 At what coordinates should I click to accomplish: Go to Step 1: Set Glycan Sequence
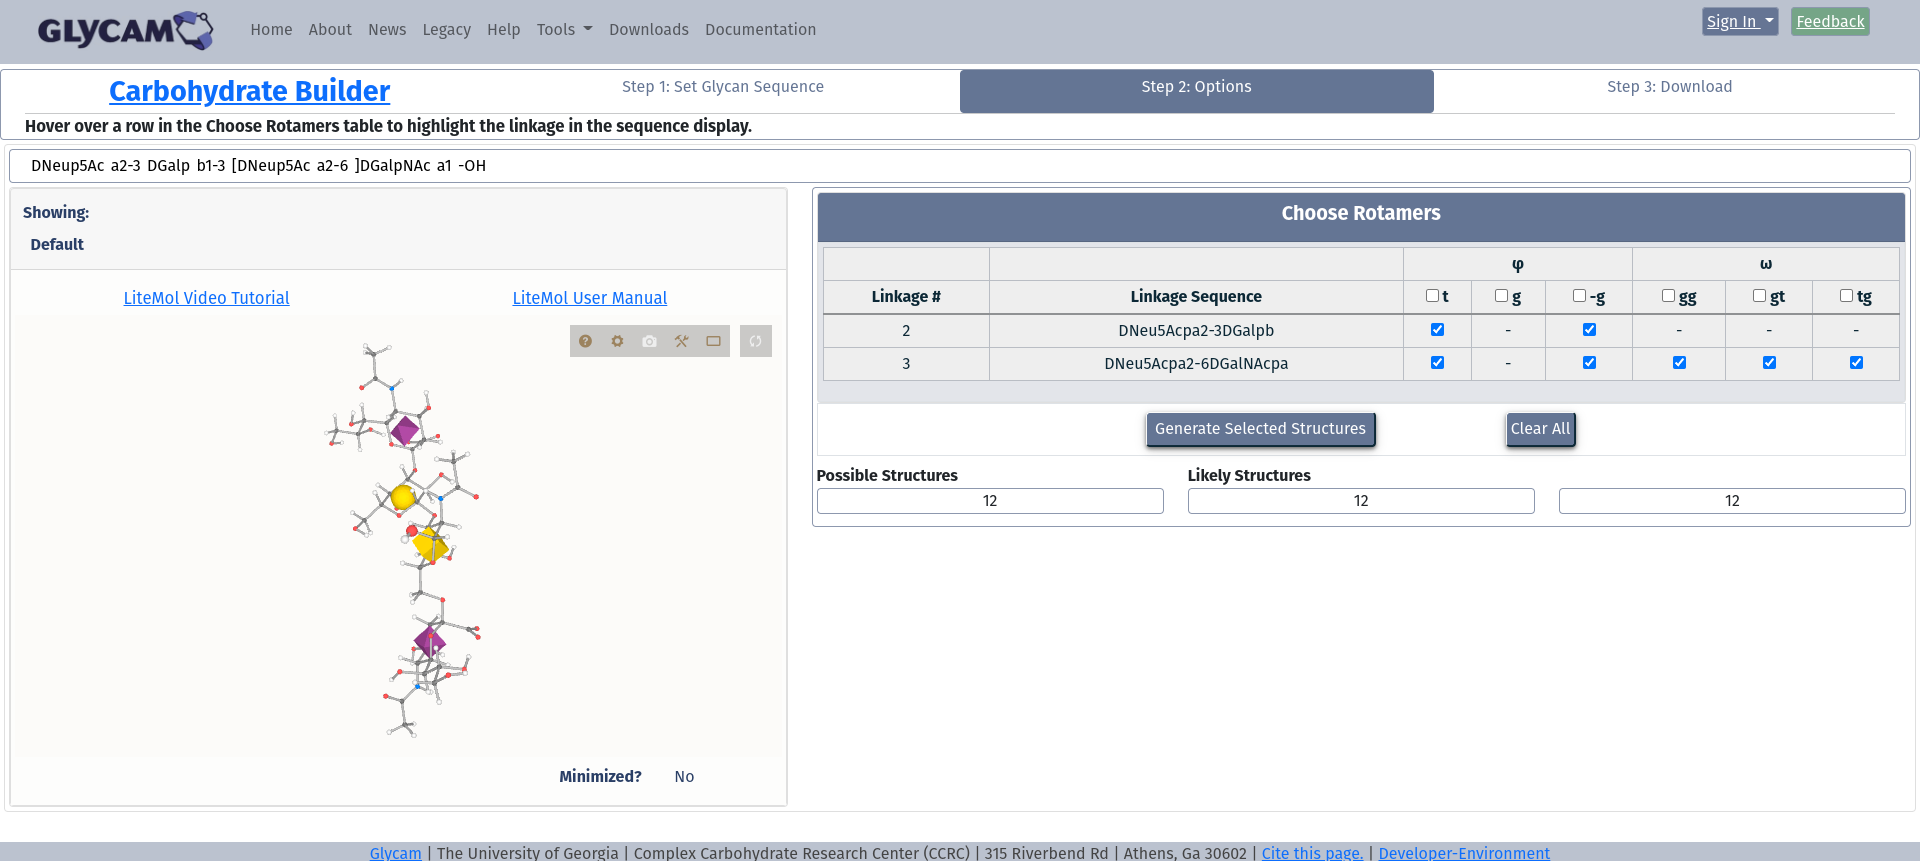pyautogui.click(x=723, y=87)
